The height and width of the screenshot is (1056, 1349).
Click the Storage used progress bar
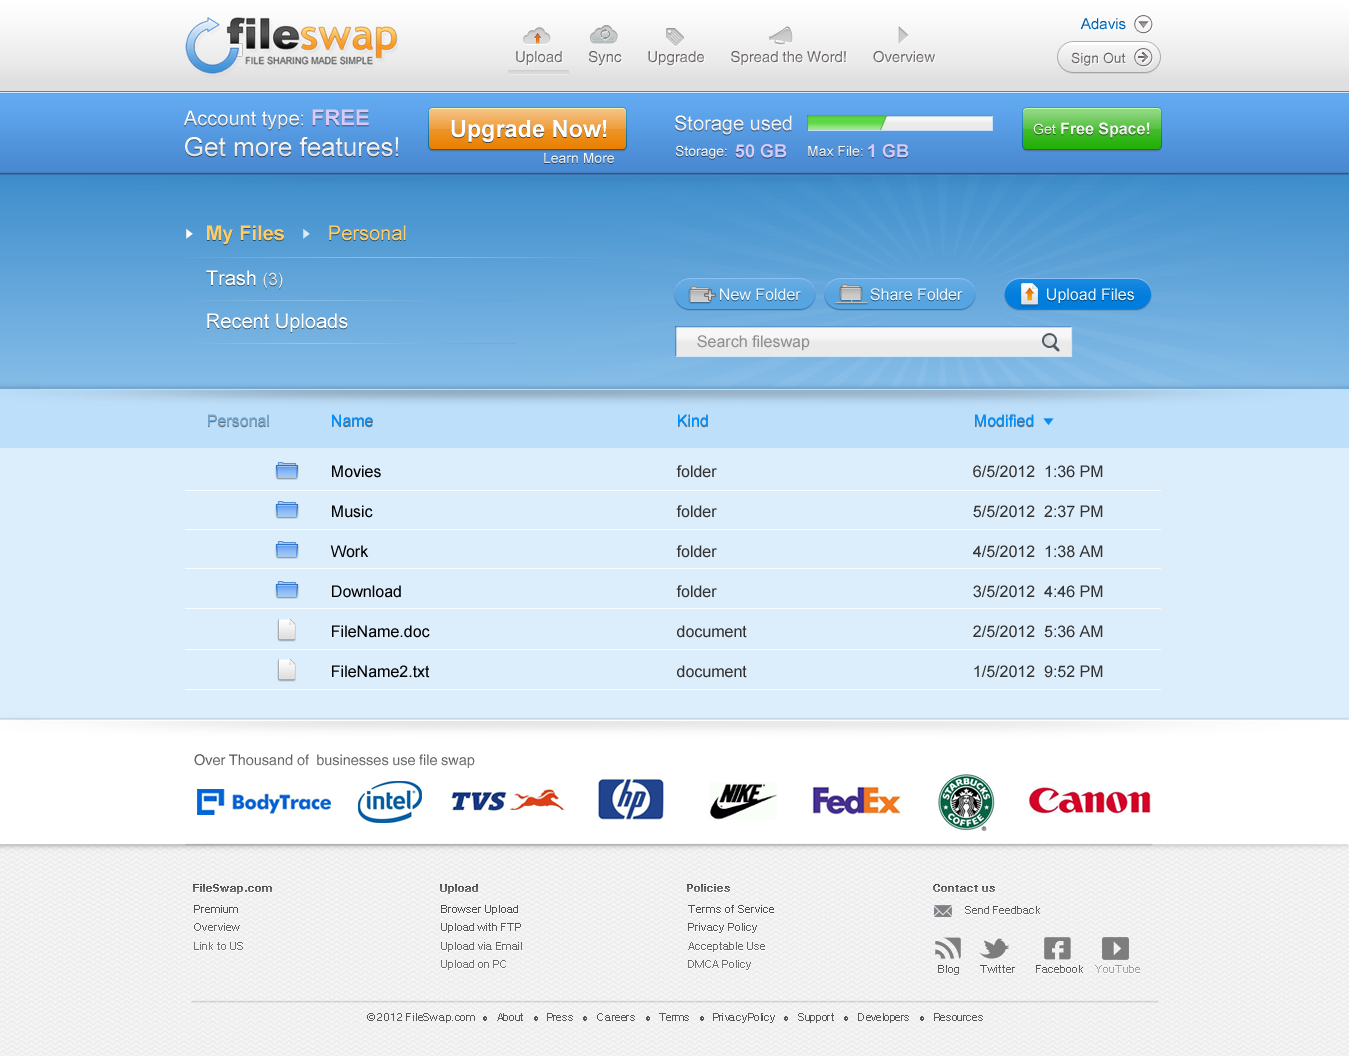[x=899, y=124]
